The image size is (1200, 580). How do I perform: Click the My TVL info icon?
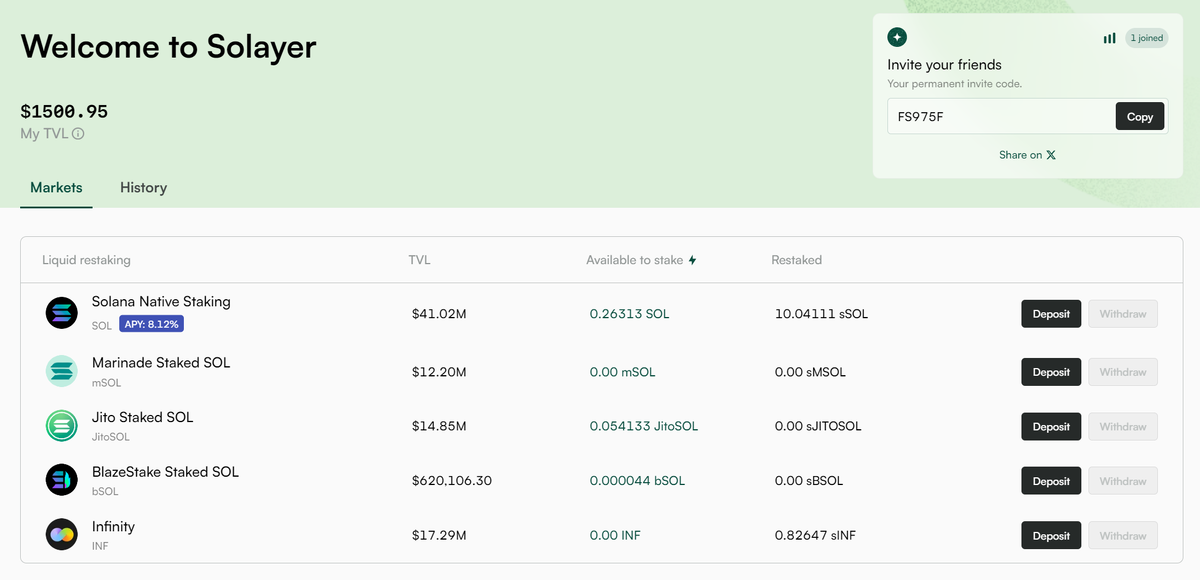[x=78, y=134]
